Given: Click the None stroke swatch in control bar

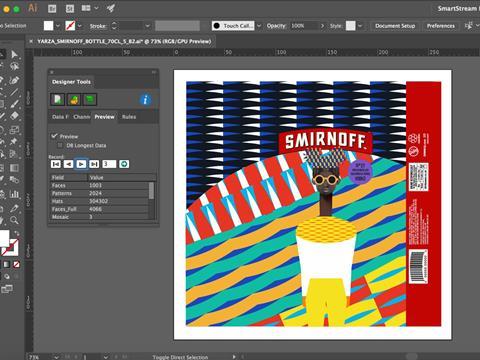Looking at the screenshot, I should 70,26.
